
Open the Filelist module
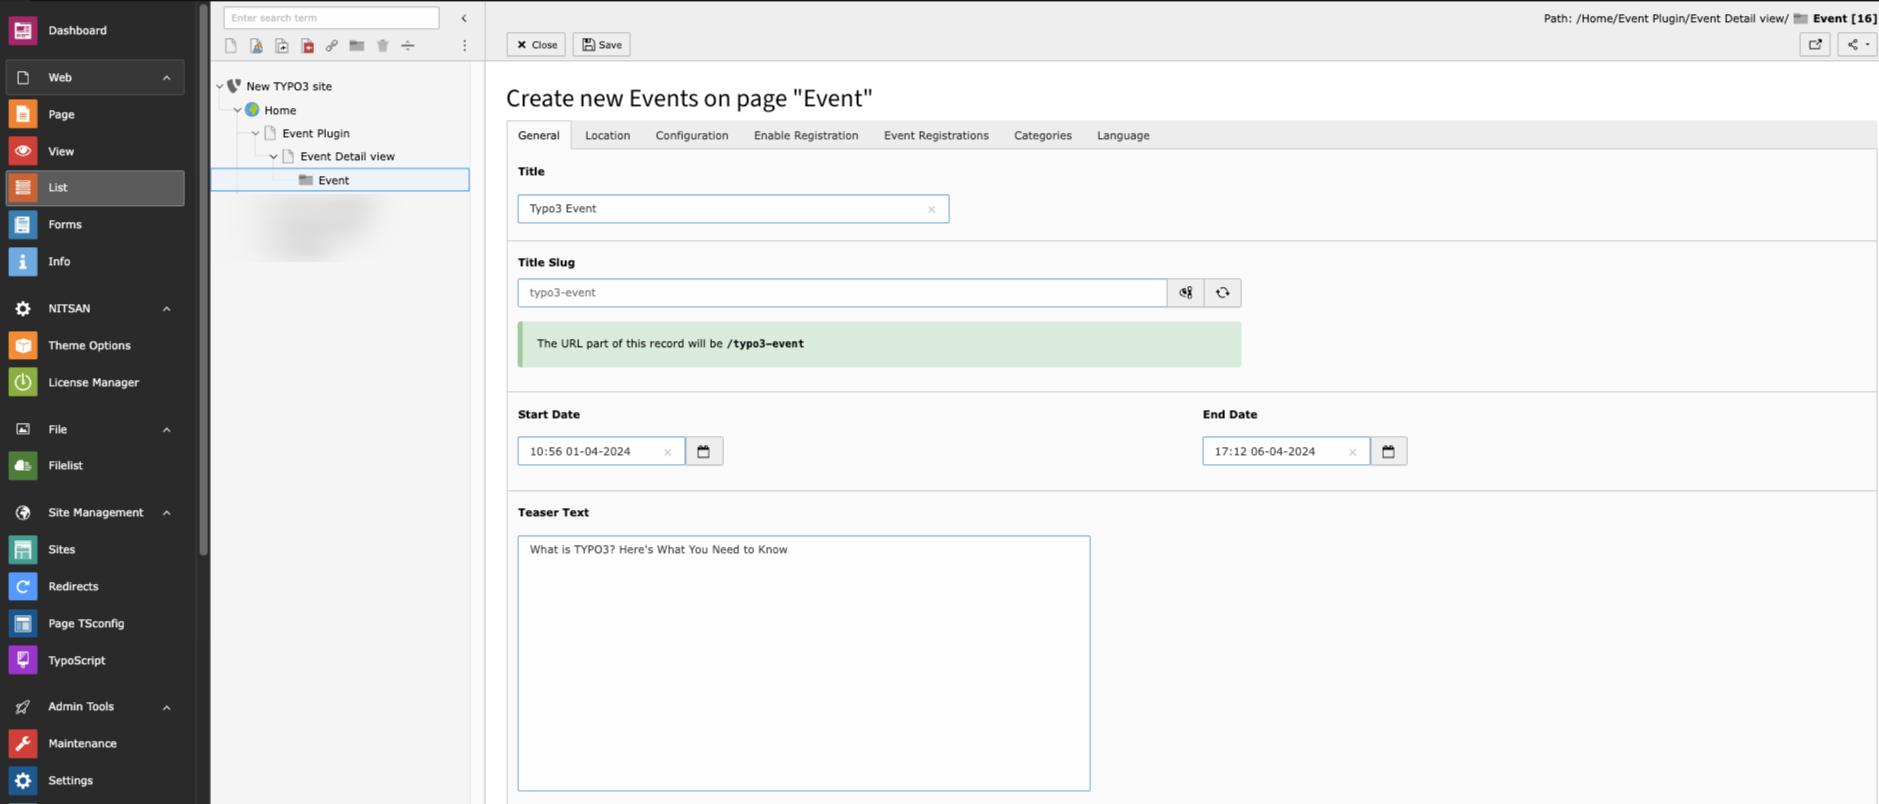click(95, 466)
